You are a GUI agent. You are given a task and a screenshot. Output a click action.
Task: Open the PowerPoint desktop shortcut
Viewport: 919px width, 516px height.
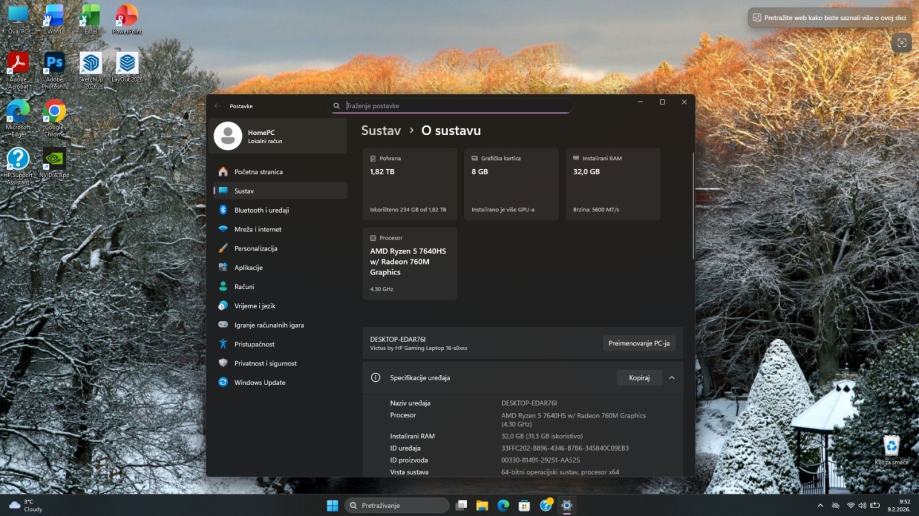(127, 18)
